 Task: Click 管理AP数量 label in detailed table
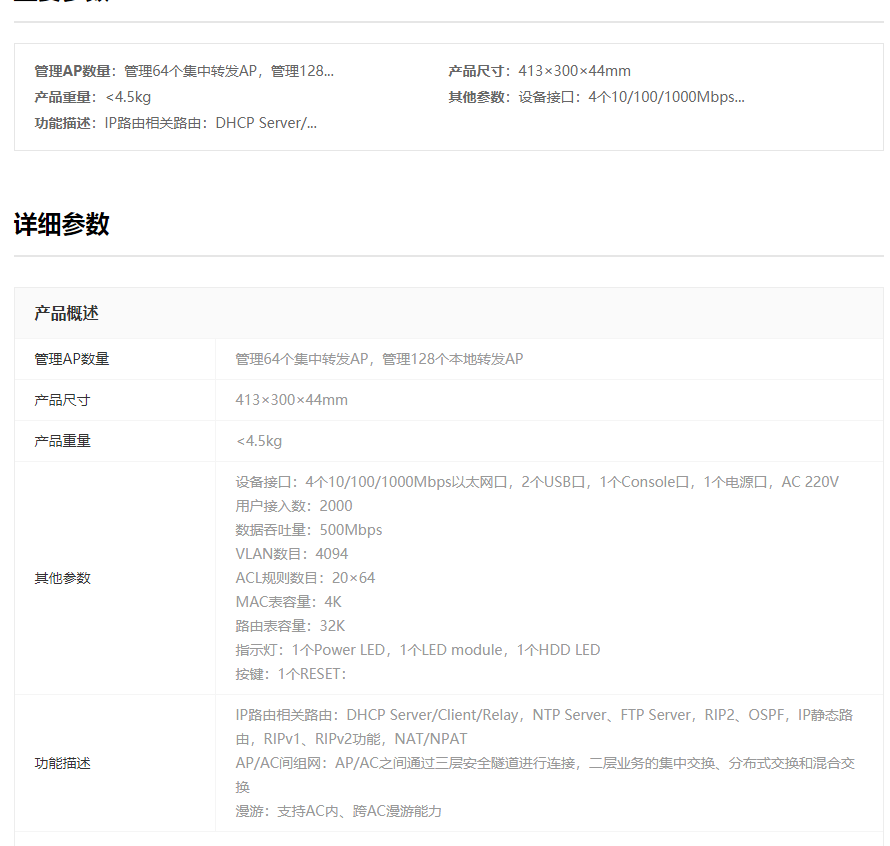[72, 359]
